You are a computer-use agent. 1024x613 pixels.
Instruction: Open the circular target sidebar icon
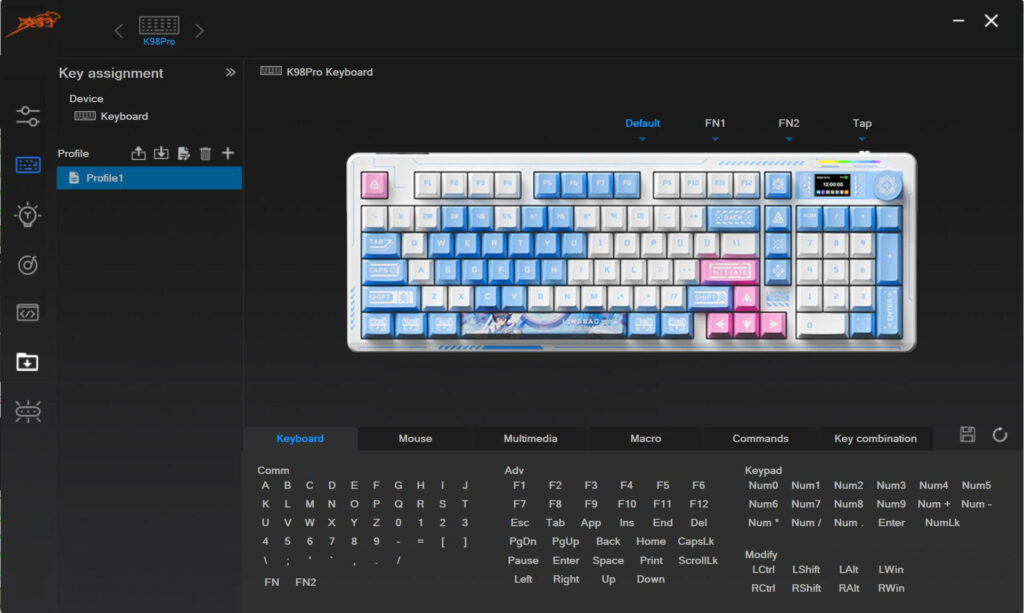coord(27,264)
